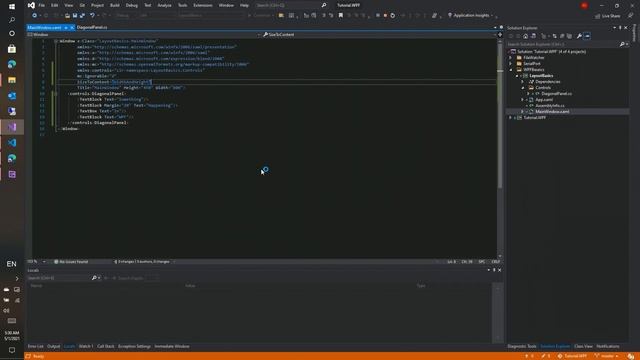Click the Solution Explorer sync active document icon
The width and height of the screenshot is (640, 360).
(554, 36)
